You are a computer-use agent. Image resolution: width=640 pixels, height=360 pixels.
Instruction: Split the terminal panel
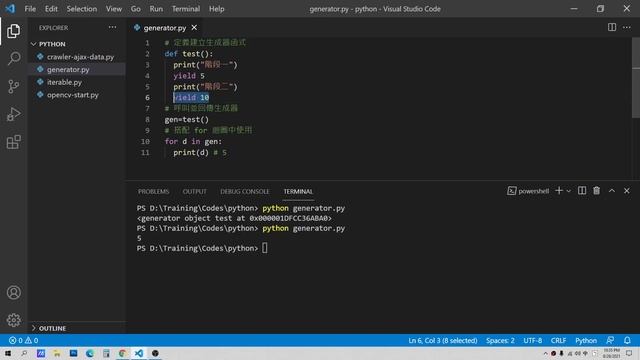click(582, 191)
